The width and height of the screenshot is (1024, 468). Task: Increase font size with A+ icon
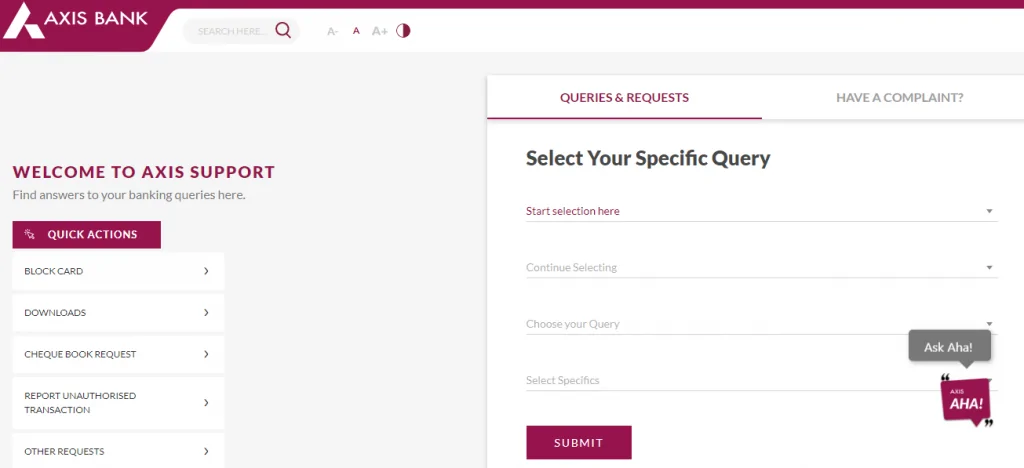[x=379, y=31]
